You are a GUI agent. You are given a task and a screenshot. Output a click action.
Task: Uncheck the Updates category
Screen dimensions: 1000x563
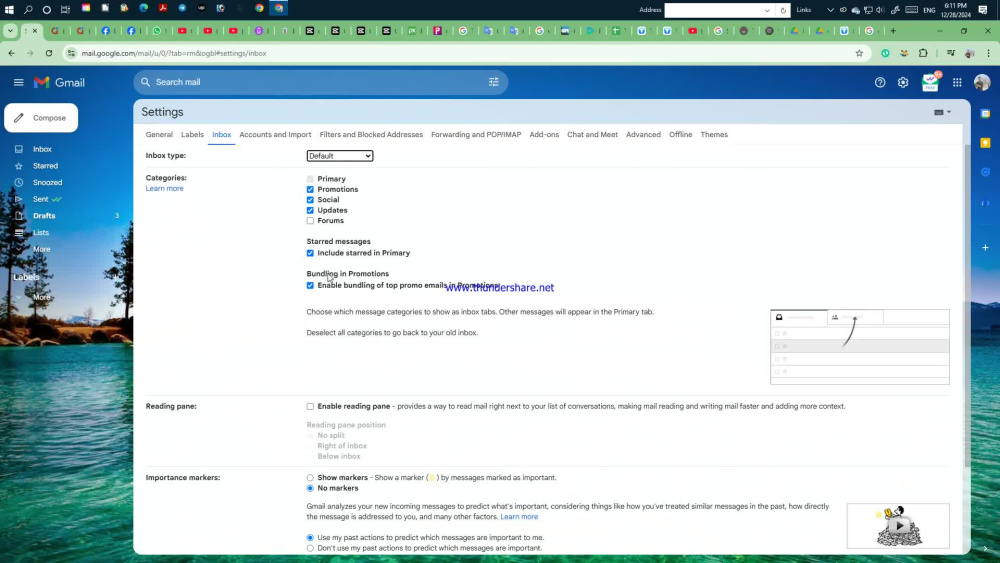coord(310,210)
